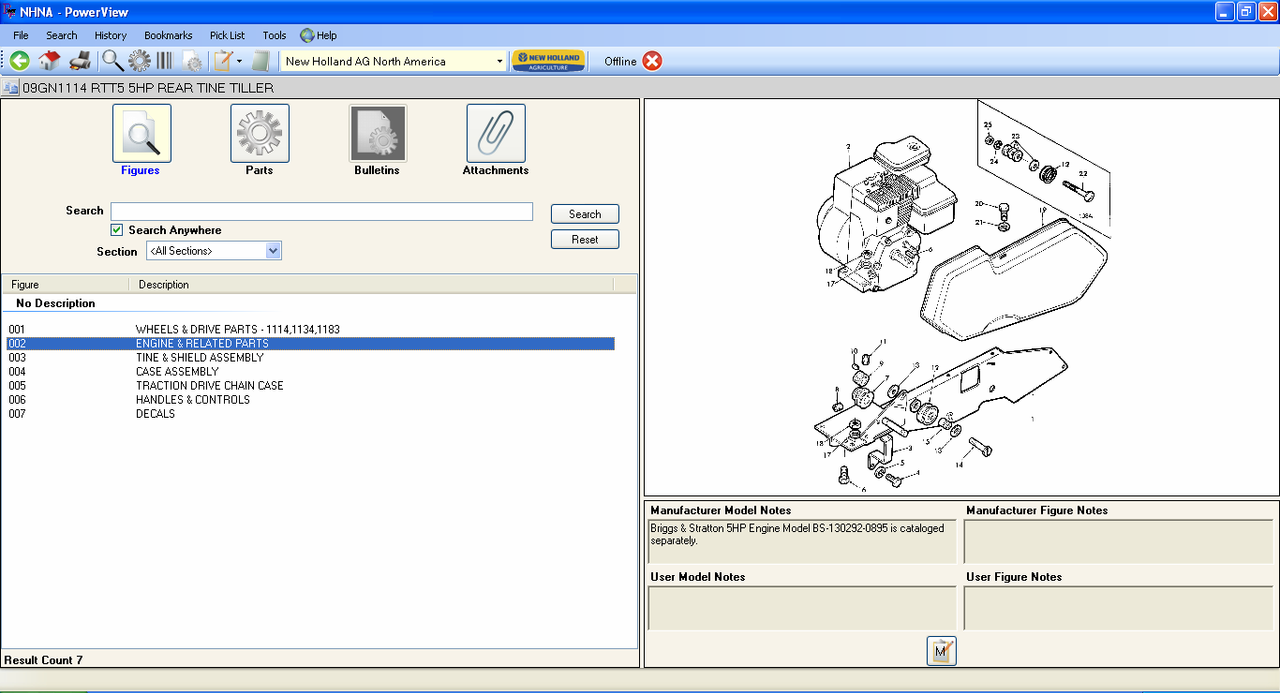This screenshot has width=1280, height=693.
Task: Sort by the Figure column header
Action: pyautogui.click(x=66, y=284)
